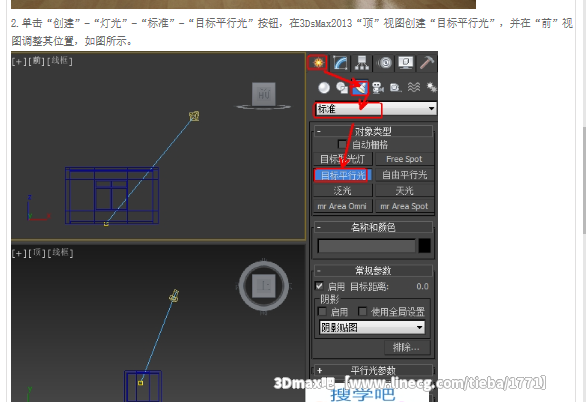Select the light object in front viewport
586x402 pixels.
(x=194, y=116)
